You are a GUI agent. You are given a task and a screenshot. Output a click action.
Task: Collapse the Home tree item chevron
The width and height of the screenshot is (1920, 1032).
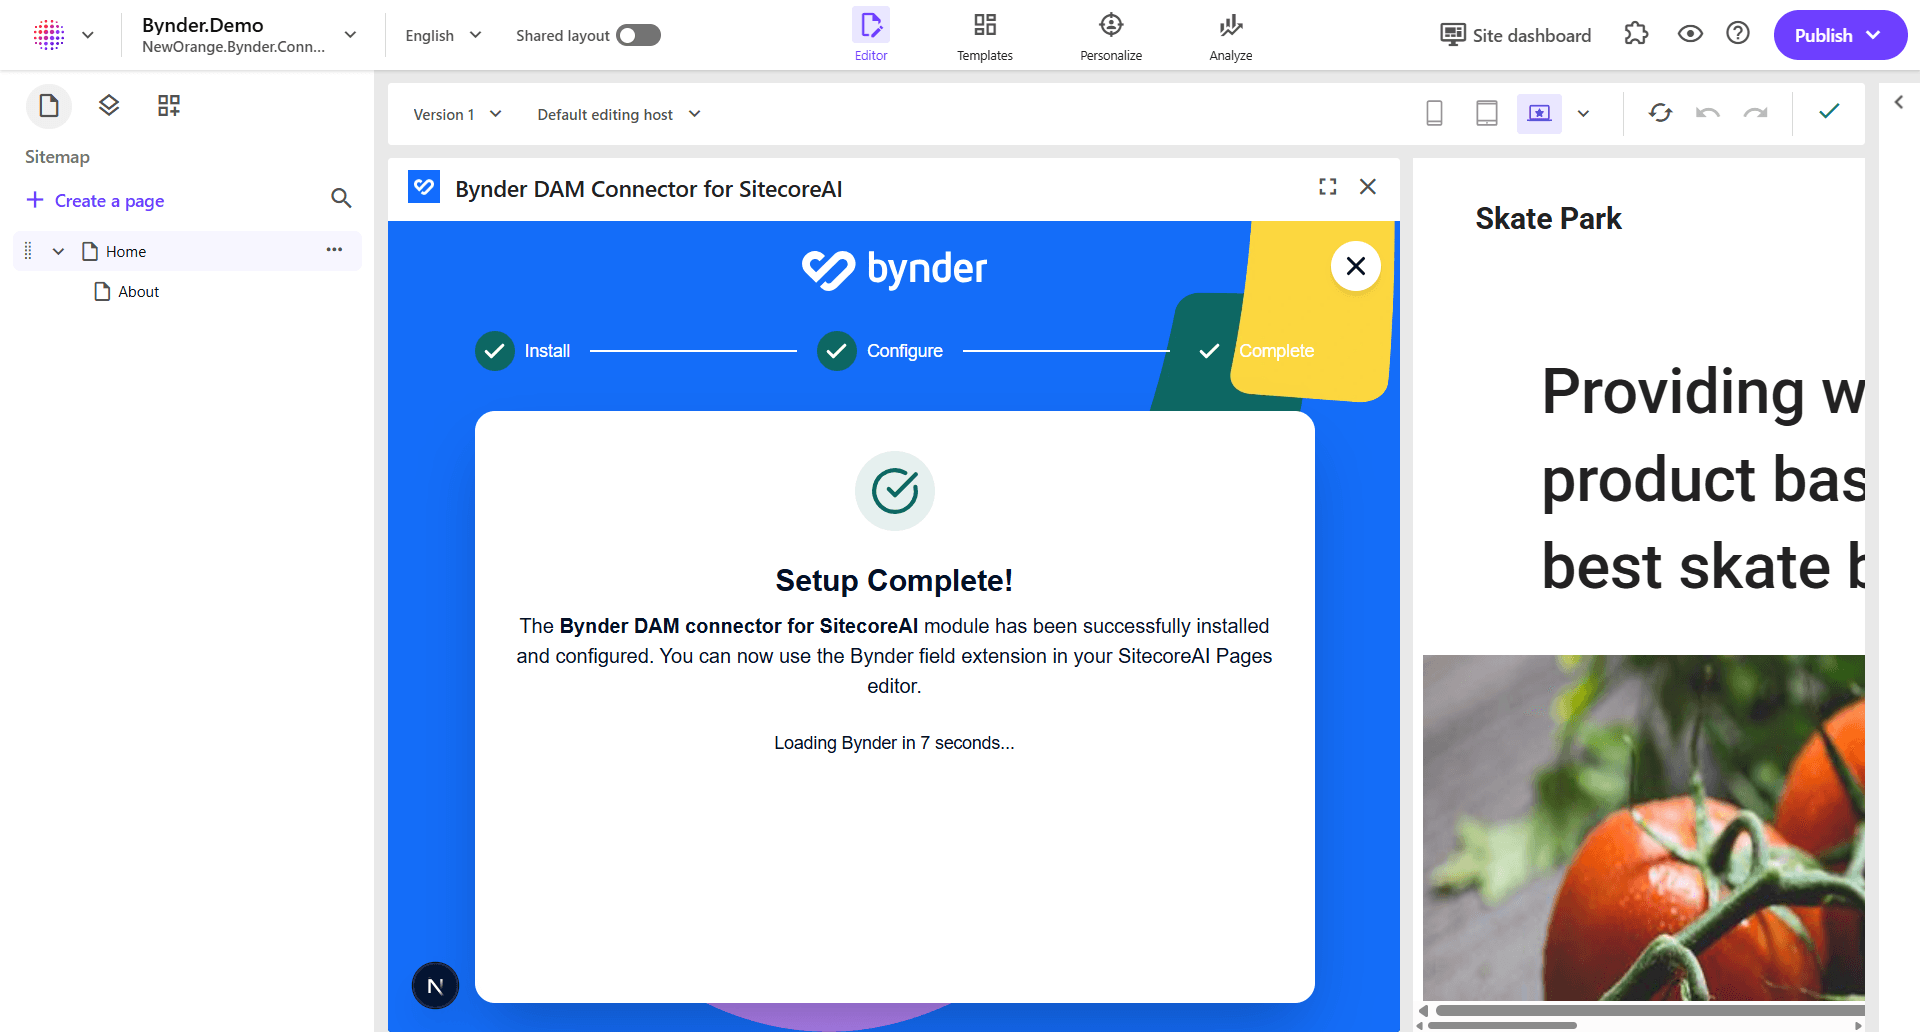(x=58, y=252)
